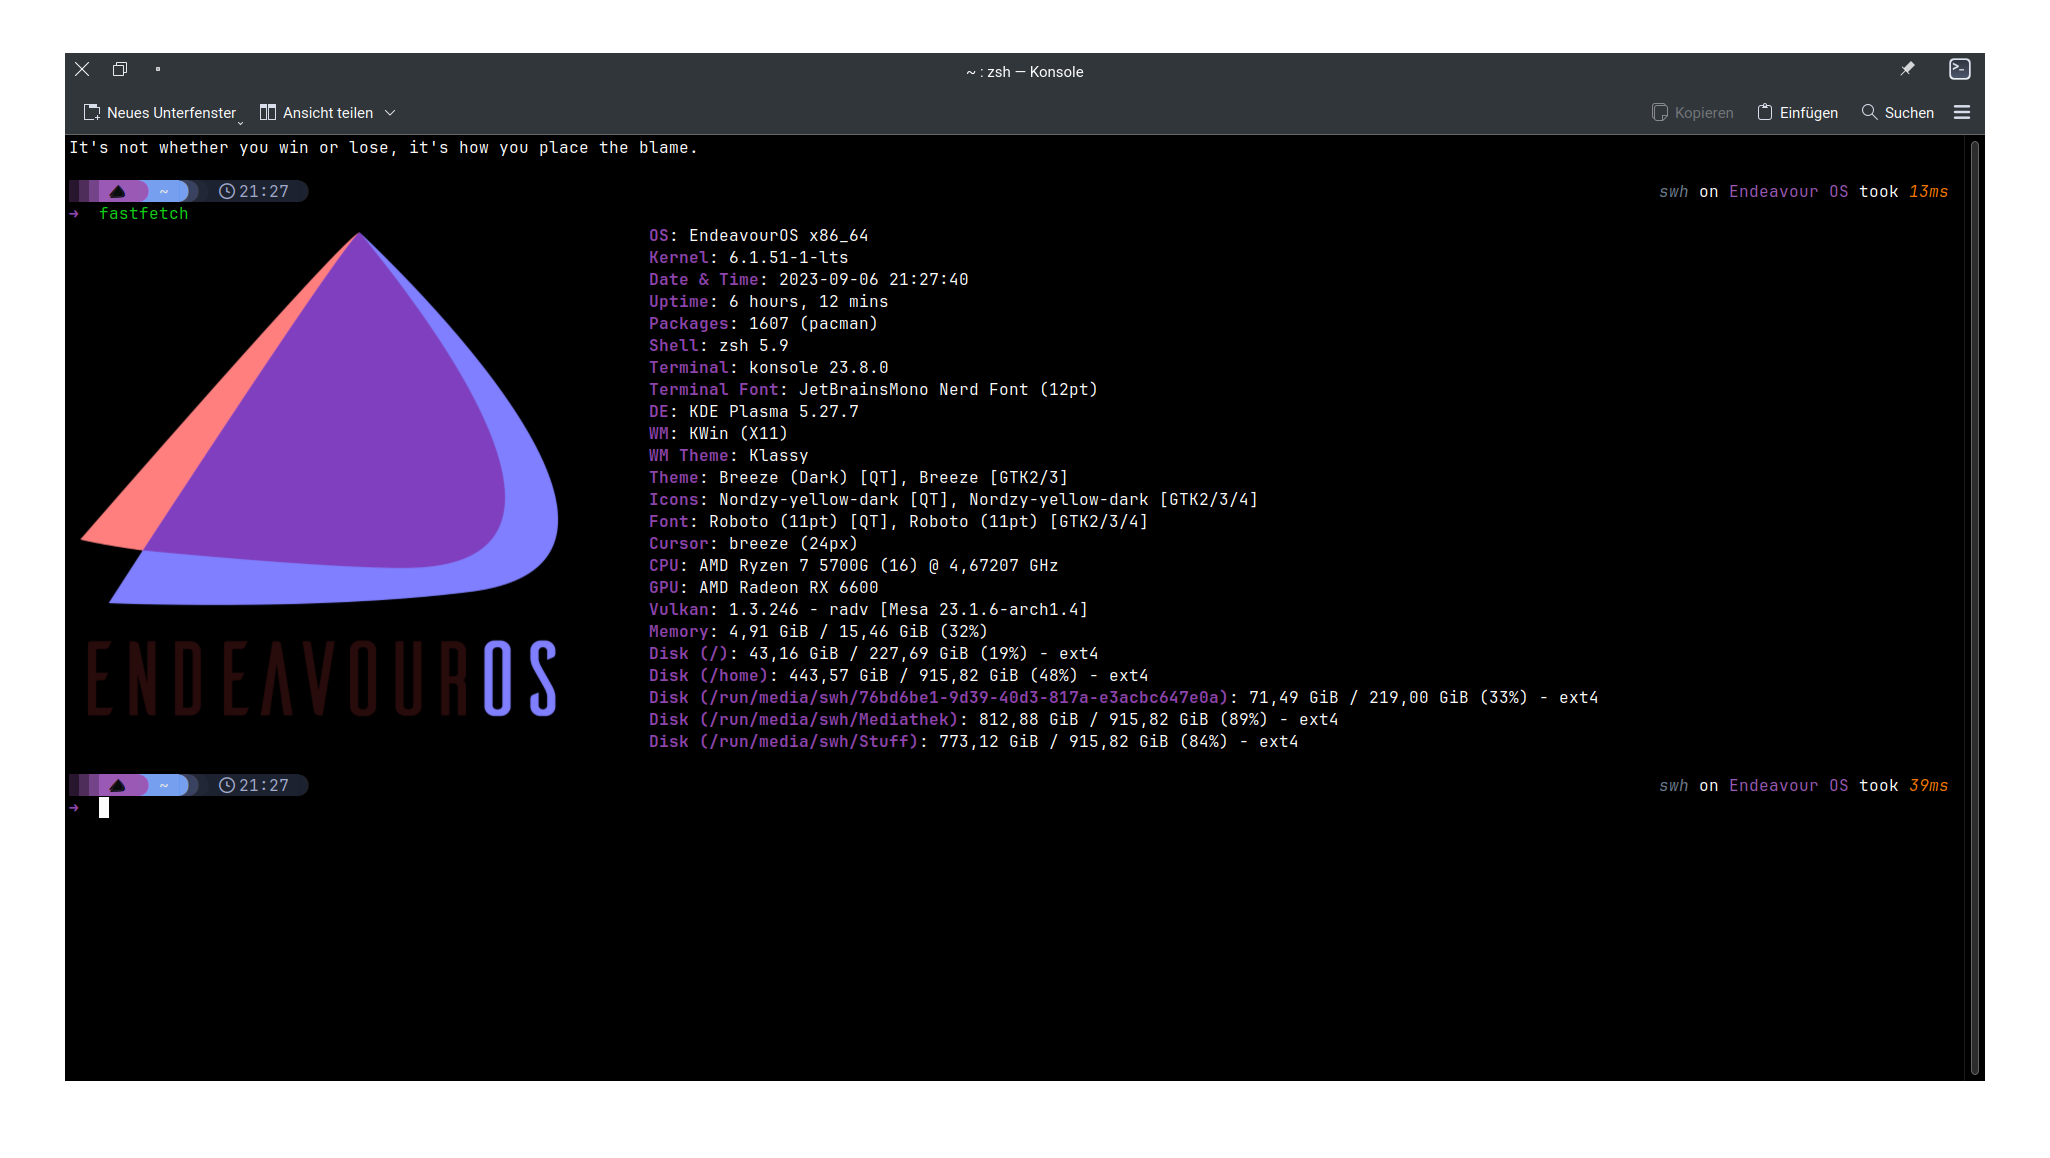The width and height of the screenshot is (2050, 1158).
Task: Click the terminal vertical scrollbar
Action: click(x=1975, y=607)
